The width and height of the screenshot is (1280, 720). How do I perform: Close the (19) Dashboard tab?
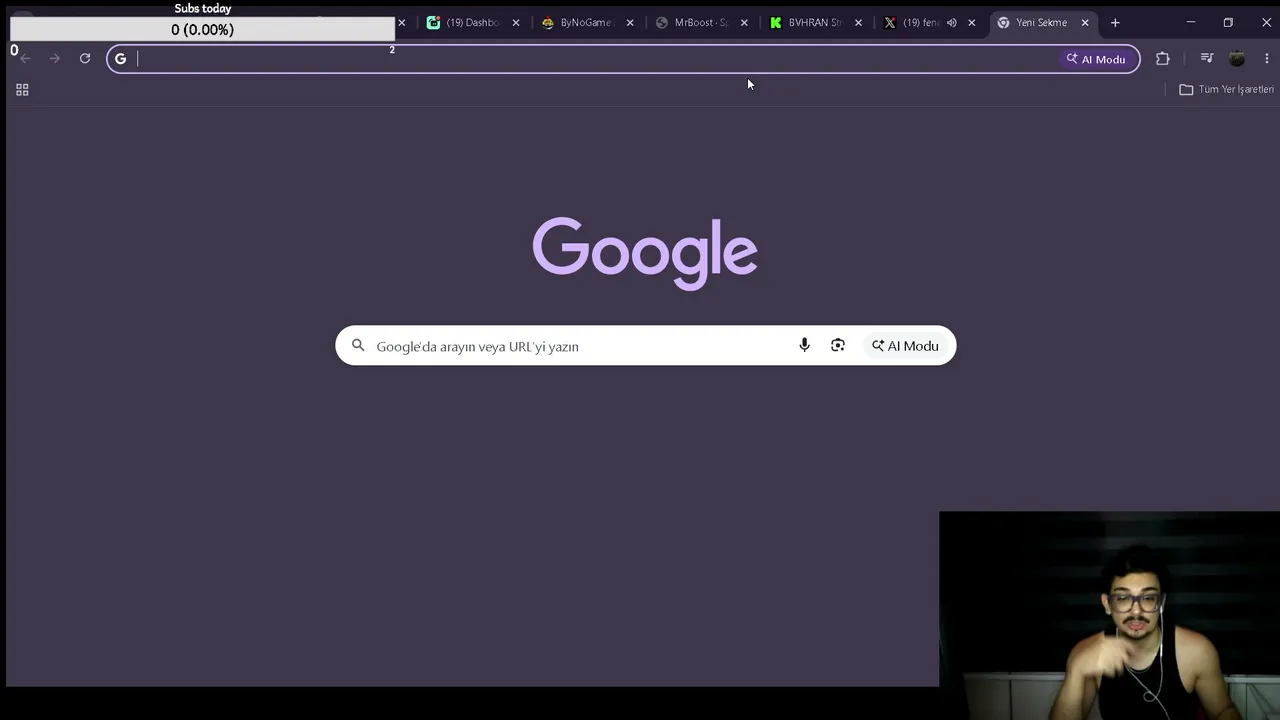click(x=516, y=23)
